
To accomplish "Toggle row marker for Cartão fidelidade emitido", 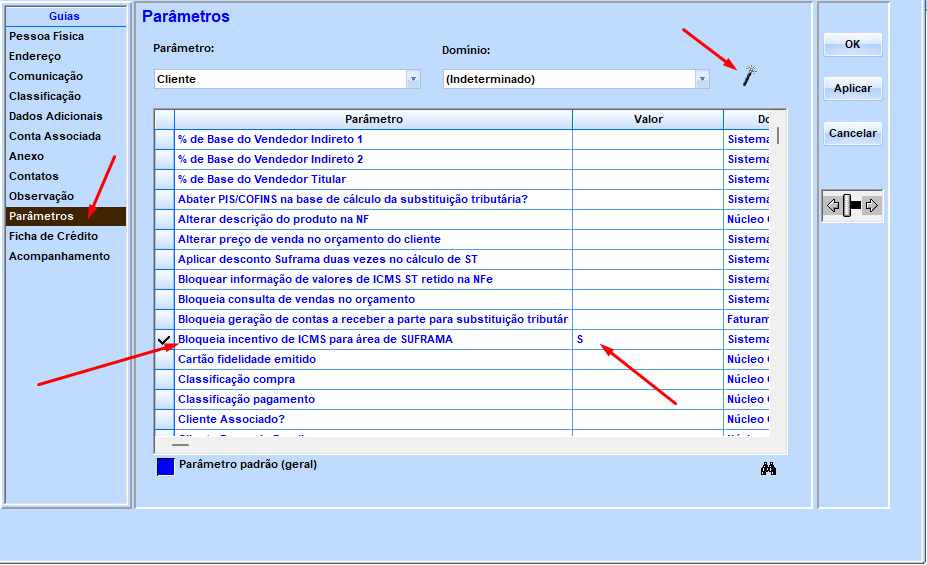I will point(164,359).
